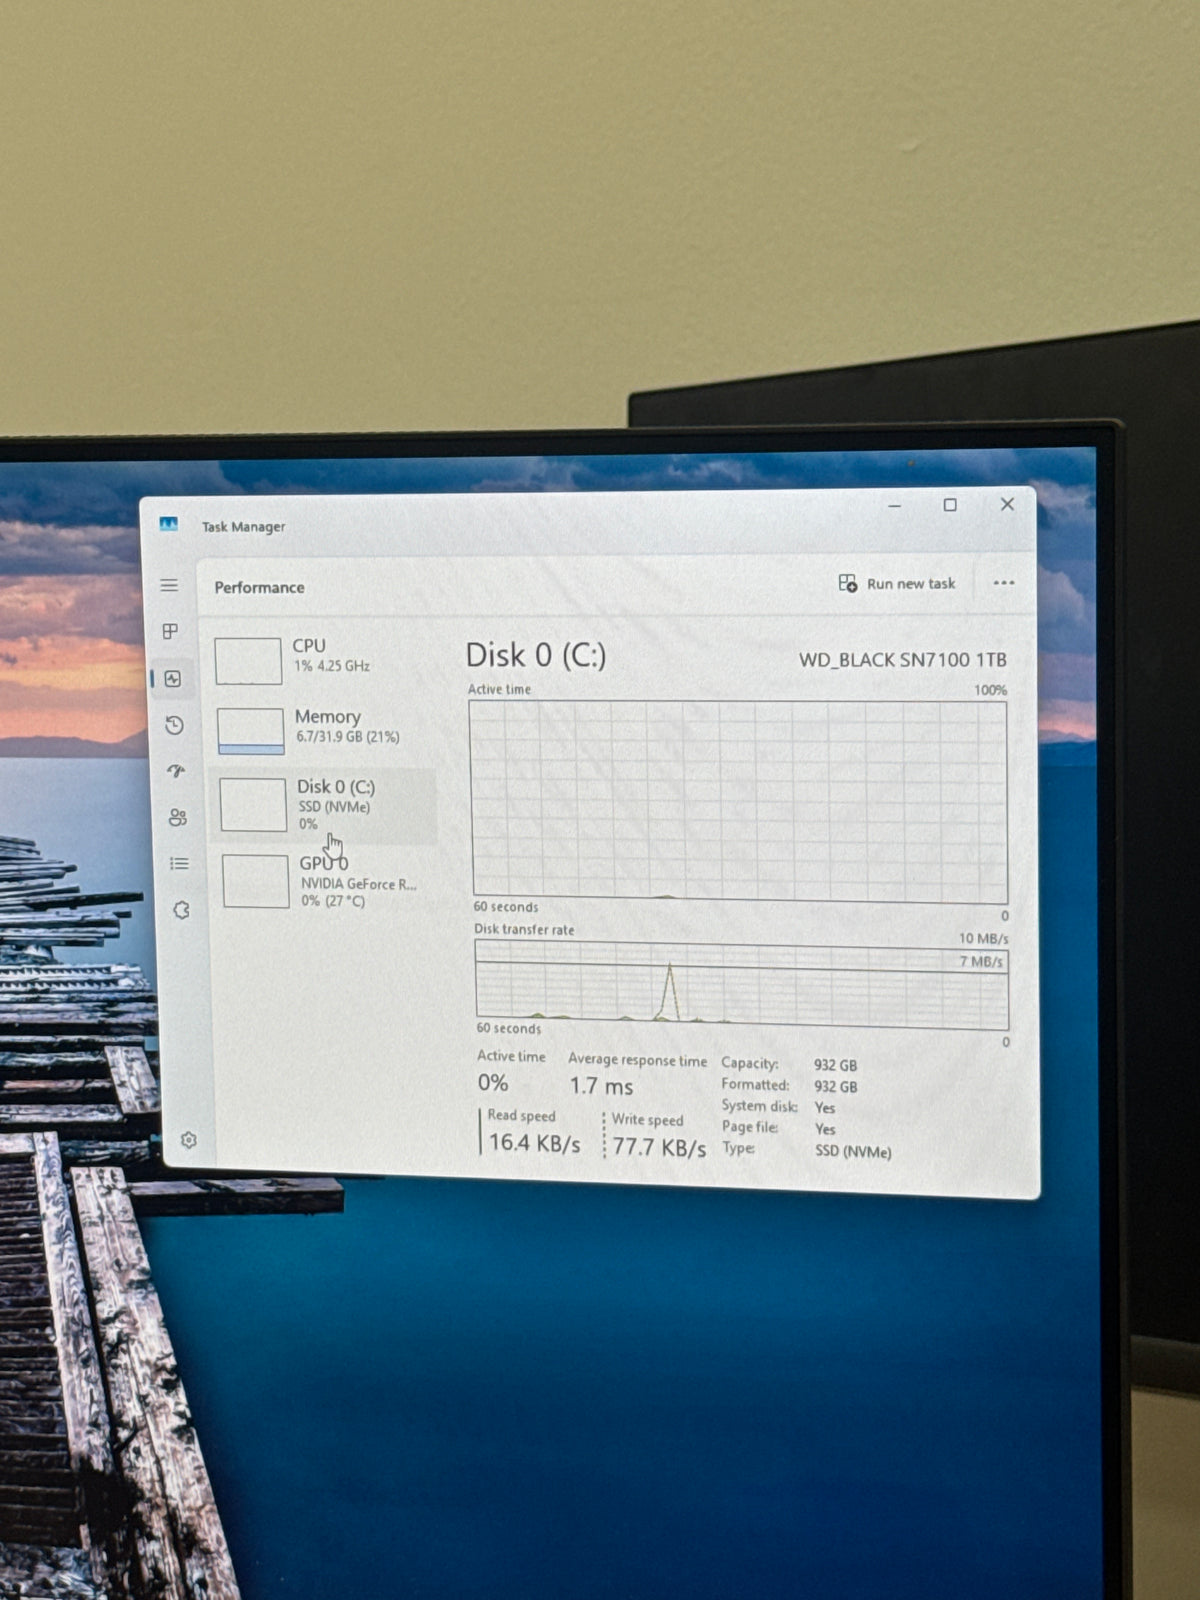1200x1600 pixels.
Task: Click the Performance page title
Action: click(x=259, y=587)
